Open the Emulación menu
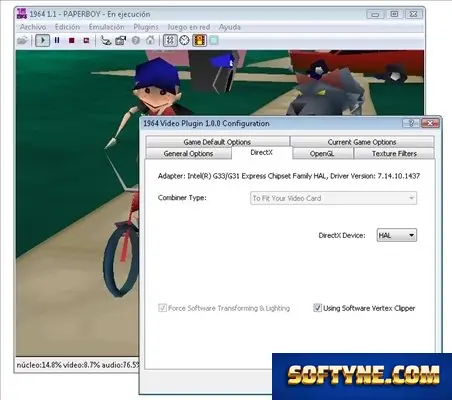Screen dimensions: 452x400 (106, 27)
